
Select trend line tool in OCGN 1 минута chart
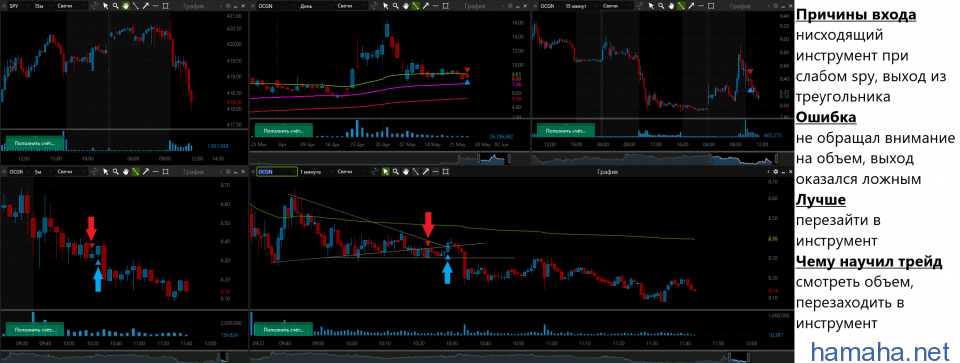click(415, 171)
